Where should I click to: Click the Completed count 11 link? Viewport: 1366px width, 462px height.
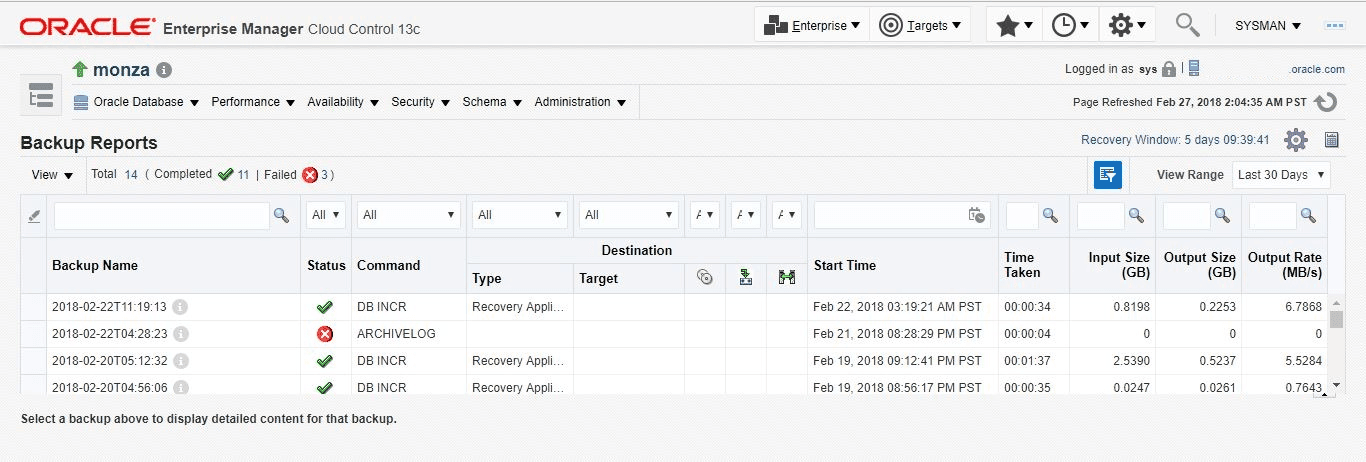click(x=243, y=174)
